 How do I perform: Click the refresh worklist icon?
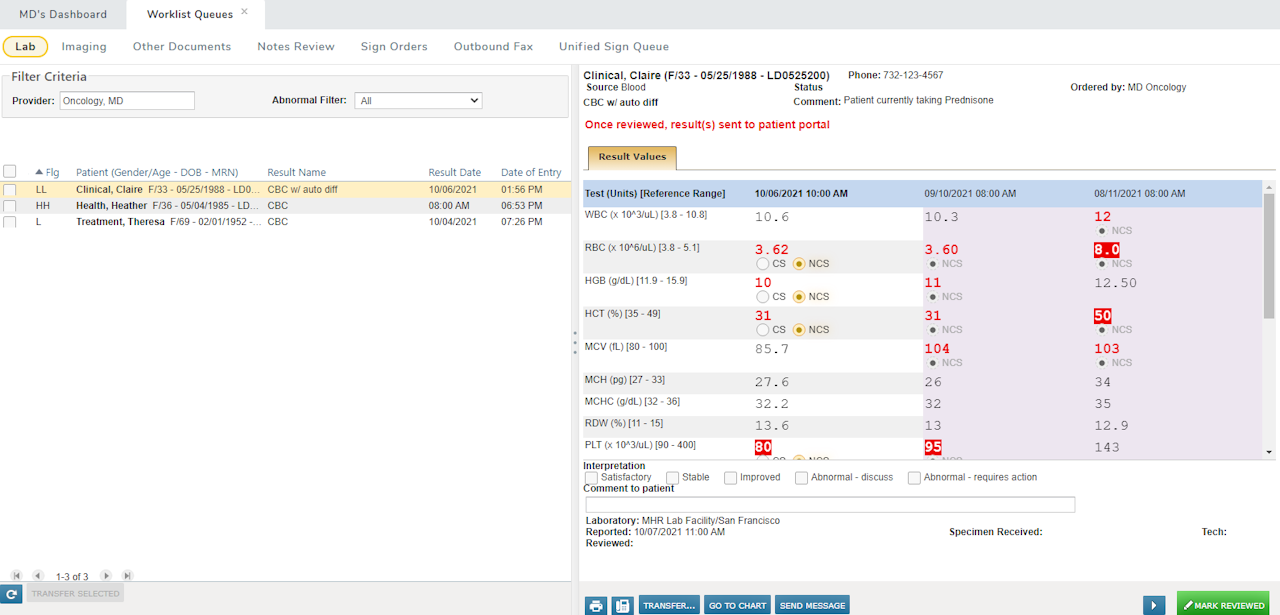pos(11,594)
